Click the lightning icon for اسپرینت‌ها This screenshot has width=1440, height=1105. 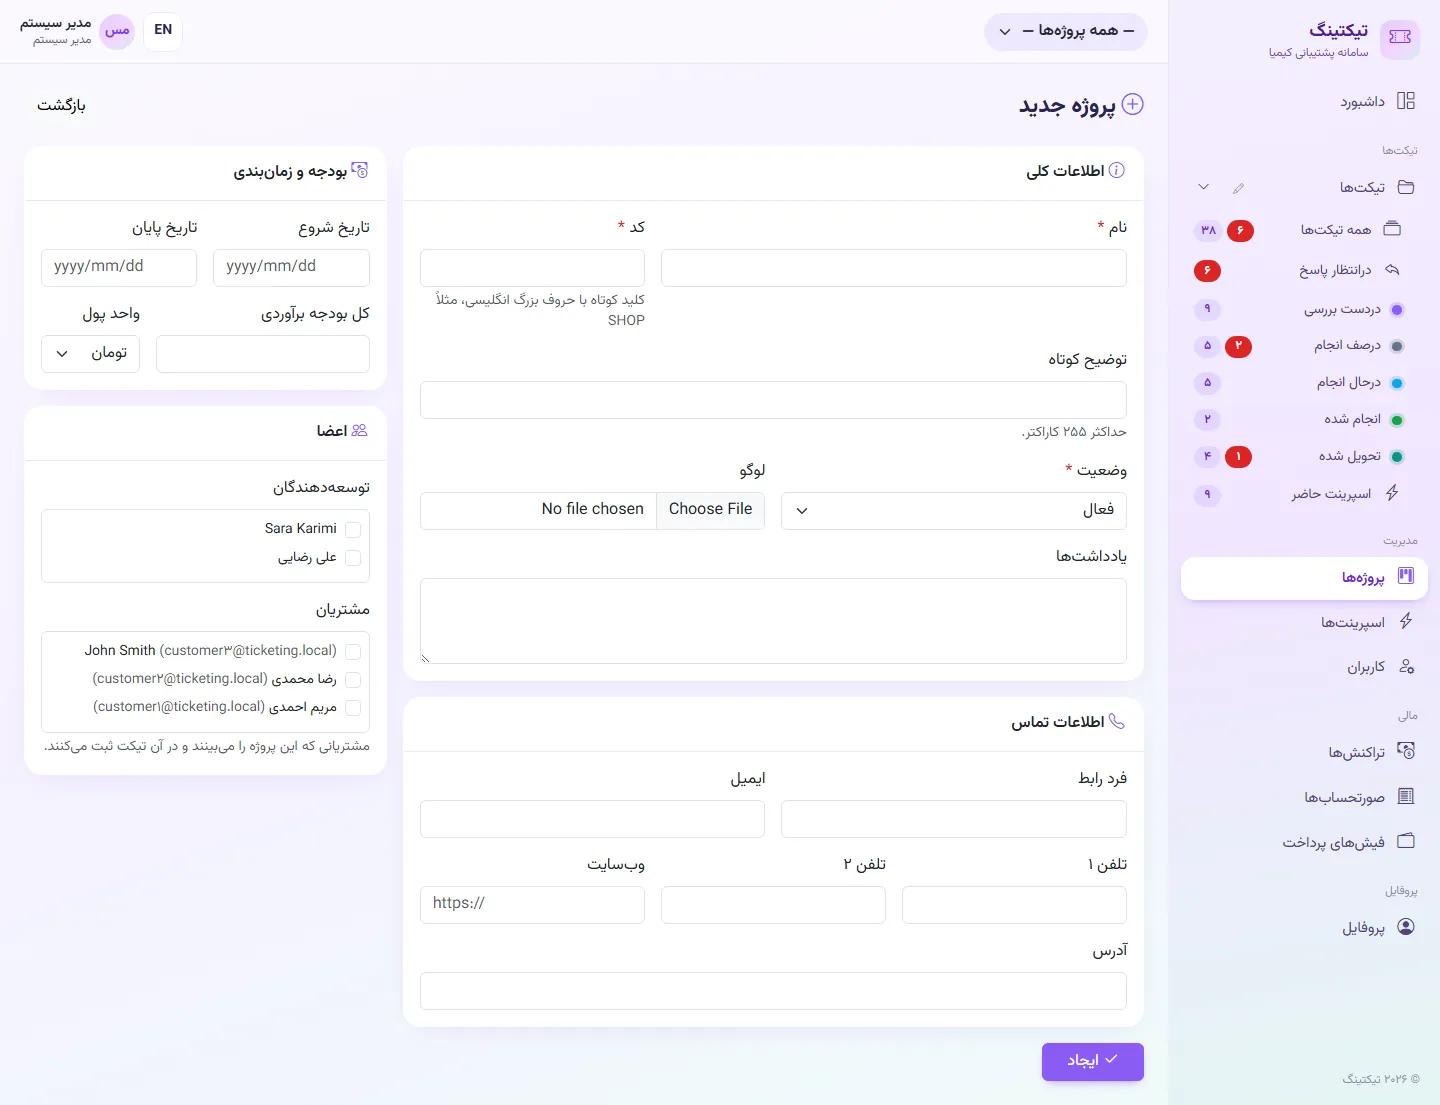[1406, 621]
